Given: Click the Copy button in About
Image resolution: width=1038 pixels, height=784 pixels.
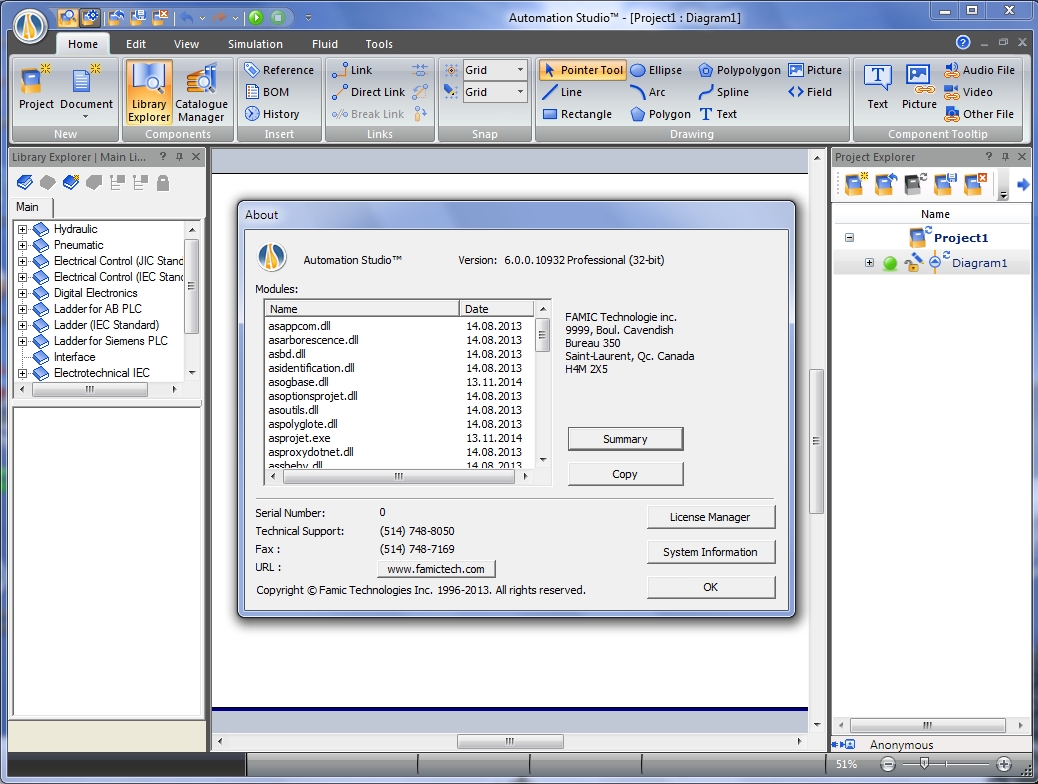Looking at the screenshot, I should pyautogui.click(x=625, y=474).
